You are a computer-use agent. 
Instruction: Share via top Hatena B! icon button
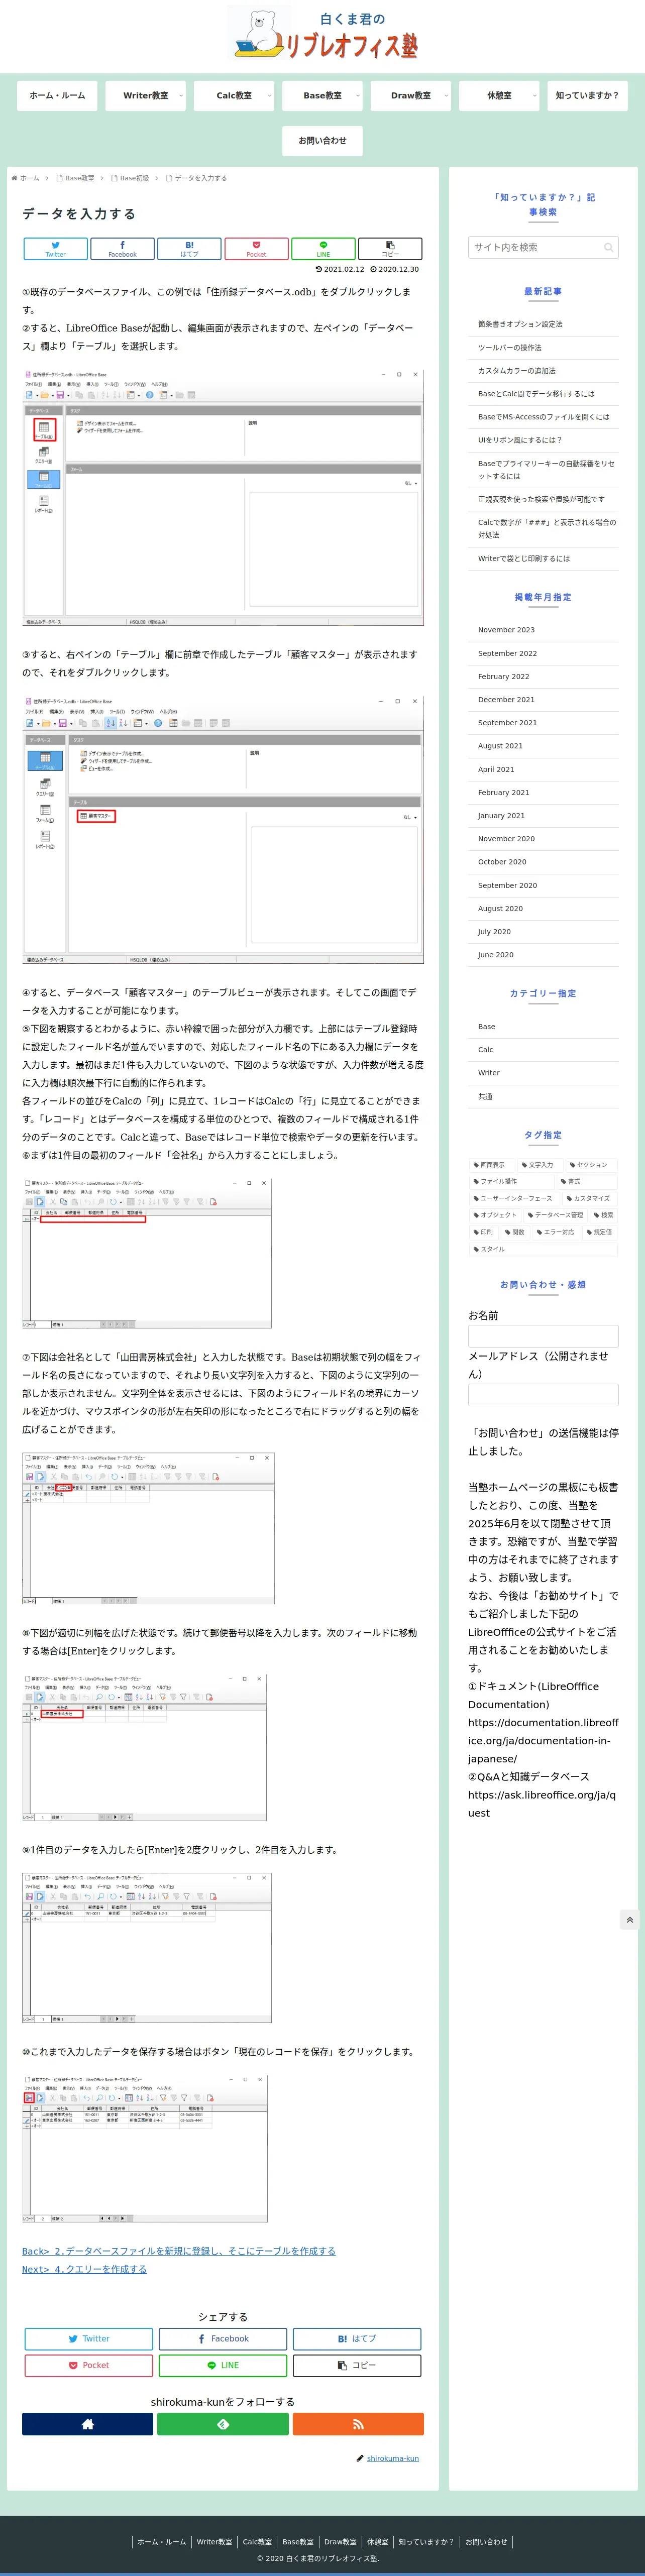[189, 249]
